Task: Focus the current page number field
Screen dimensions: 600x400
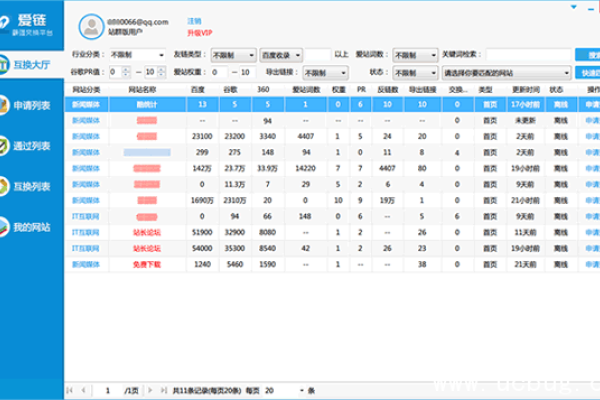Action: (108, 390)
